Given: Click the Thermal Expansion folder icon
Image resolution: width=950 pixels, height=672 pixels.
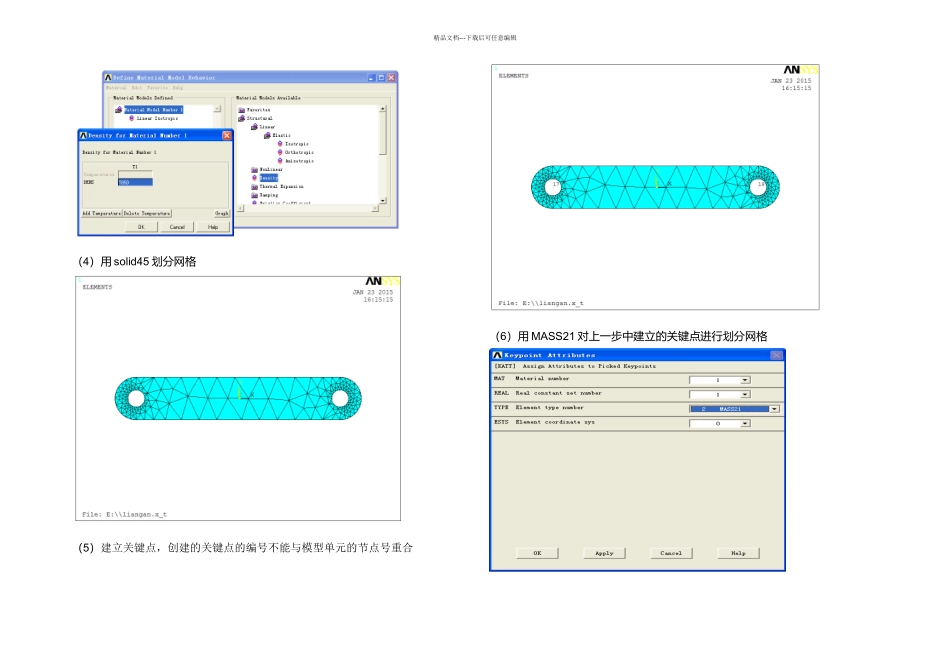Looking at the screenshot, I should click(x=254, y=187).
